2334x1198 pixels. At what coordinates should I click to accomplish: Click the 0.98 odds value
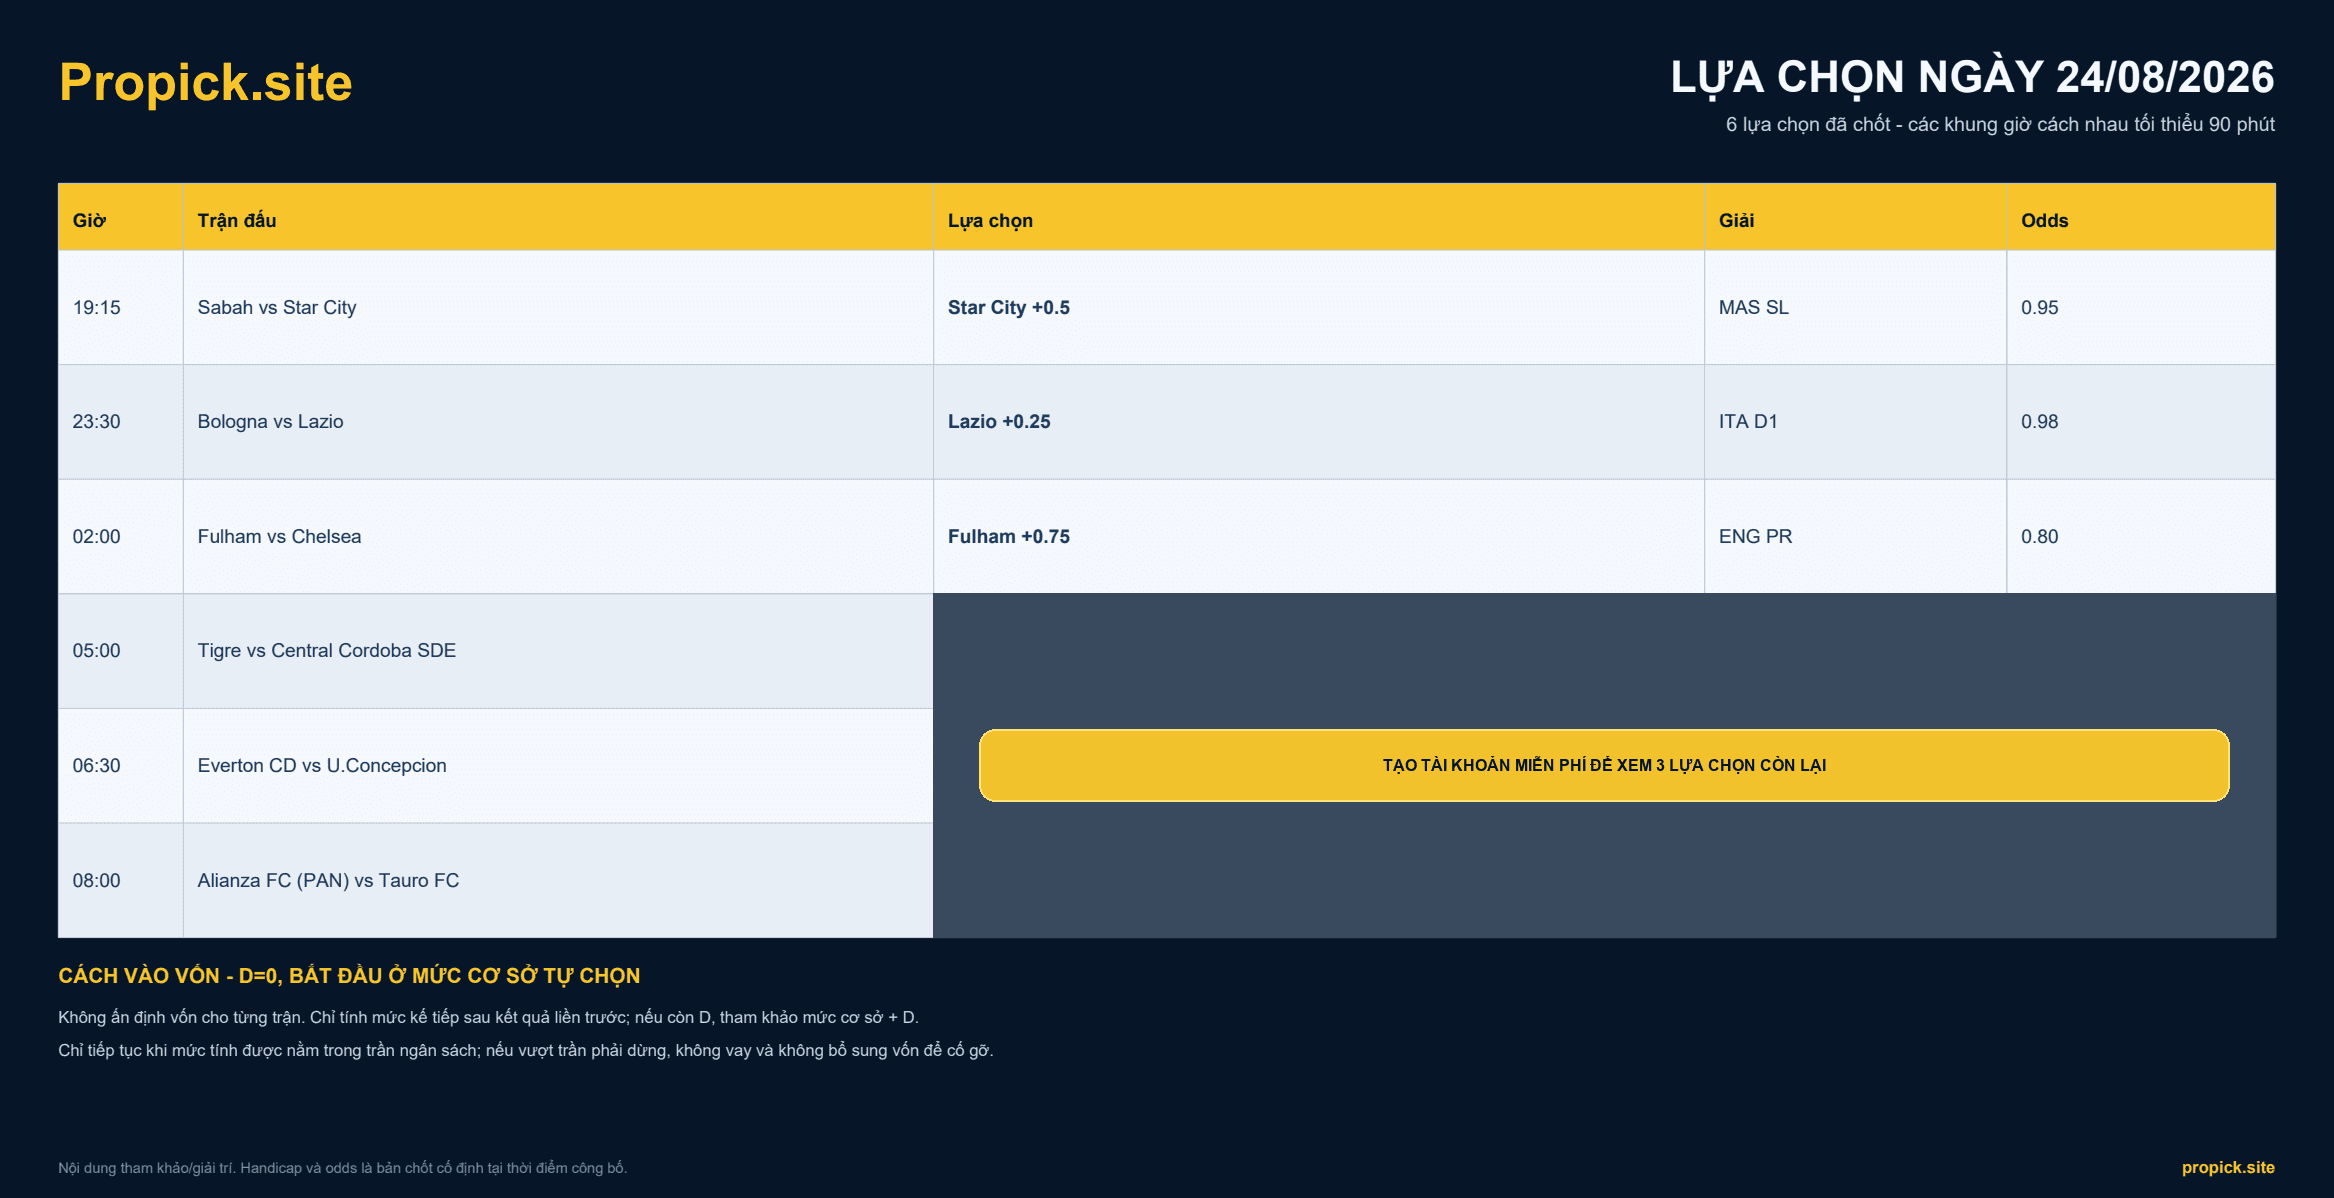coord(2039,421)
